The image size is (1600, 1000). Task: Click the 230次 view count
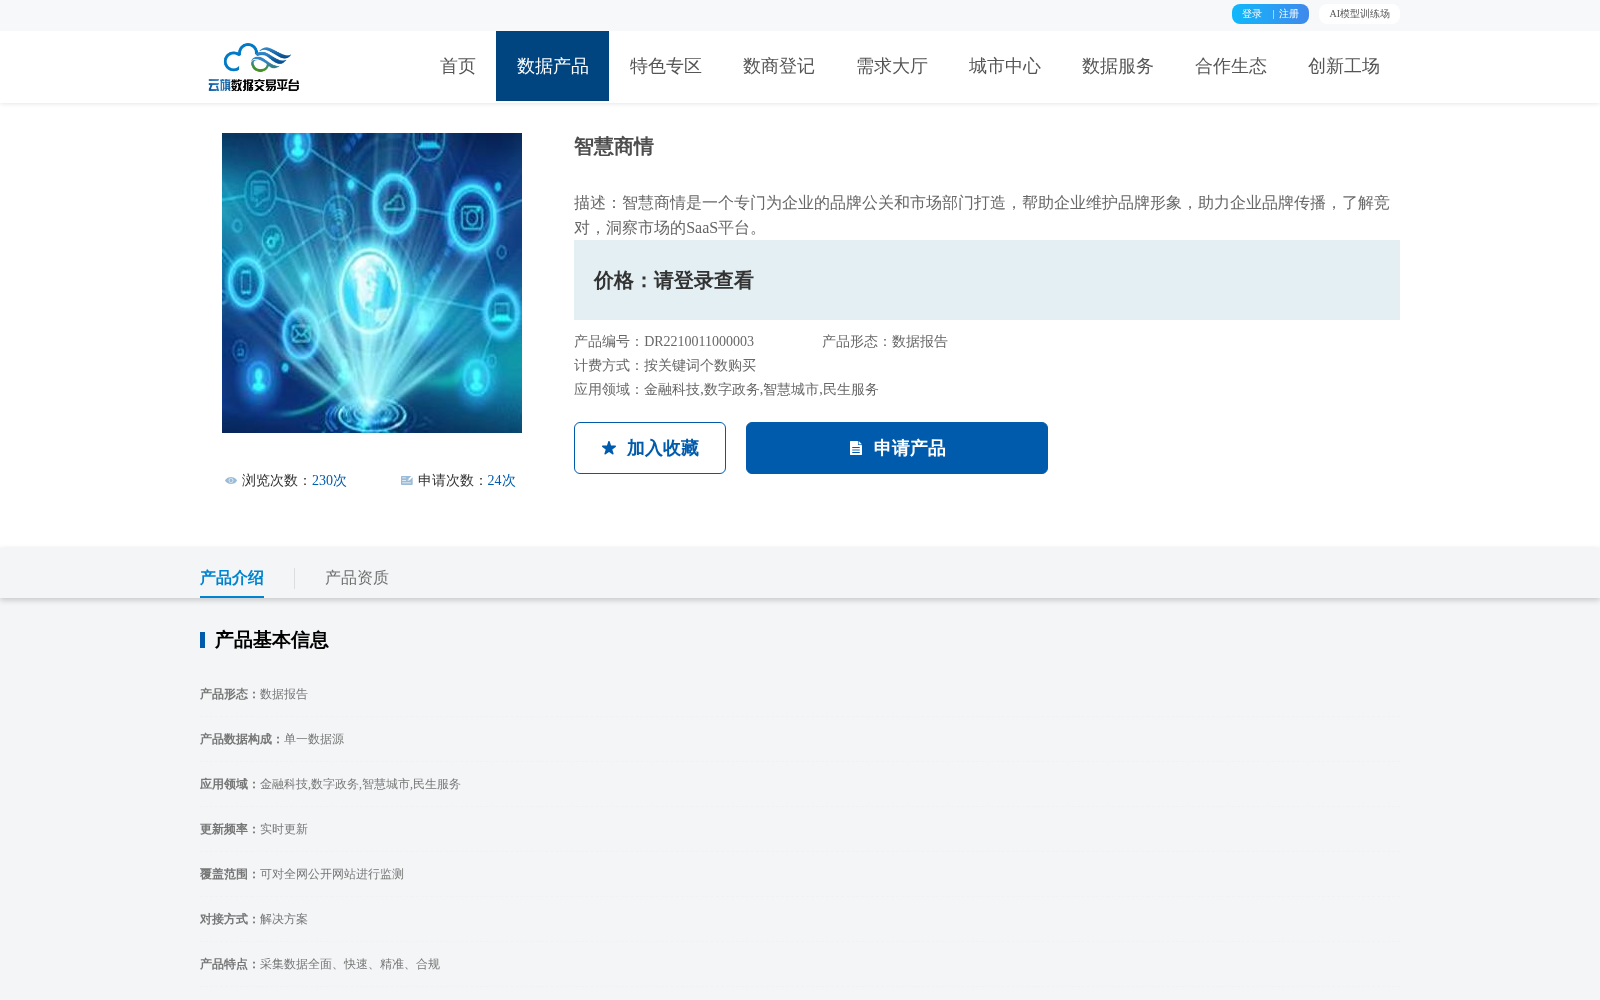pyautogui.click(x=329, y=481)
